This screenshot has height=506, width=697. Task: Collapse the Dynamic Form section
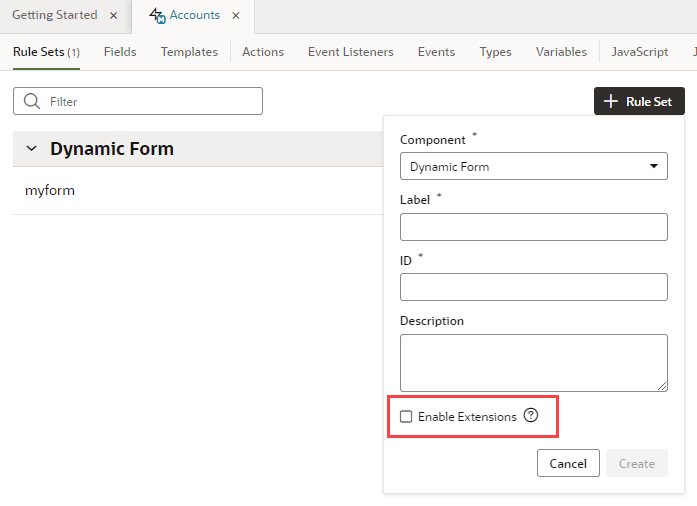pos(32,149)
